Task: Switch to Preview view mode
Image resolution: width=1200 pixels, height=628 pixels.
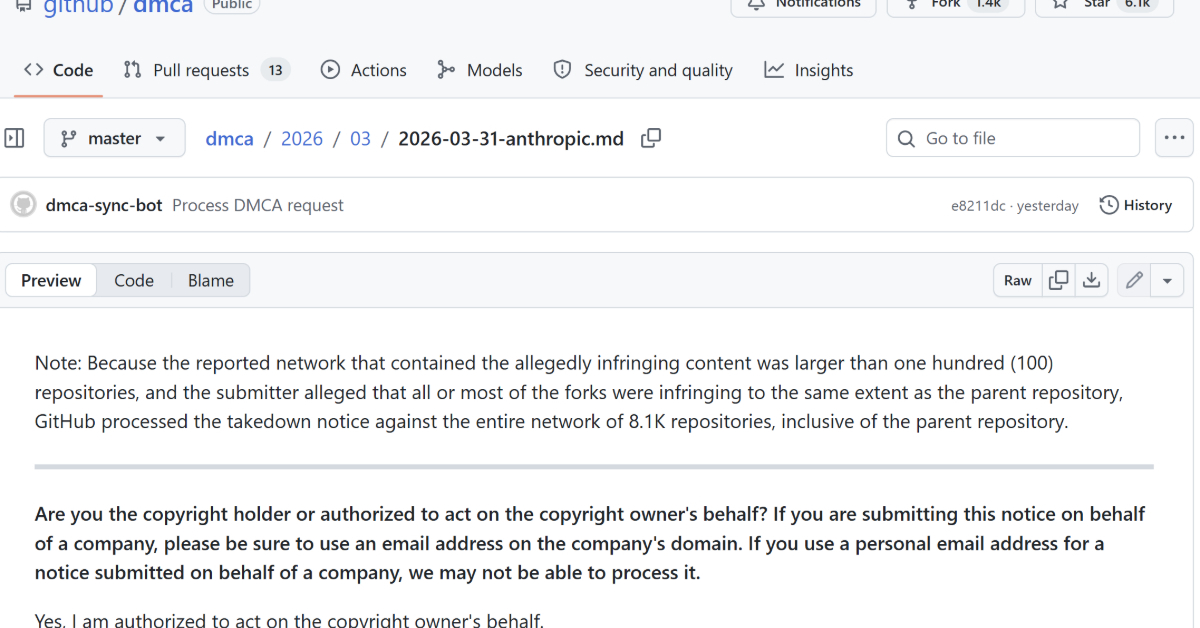Action: tap(51, 281)
